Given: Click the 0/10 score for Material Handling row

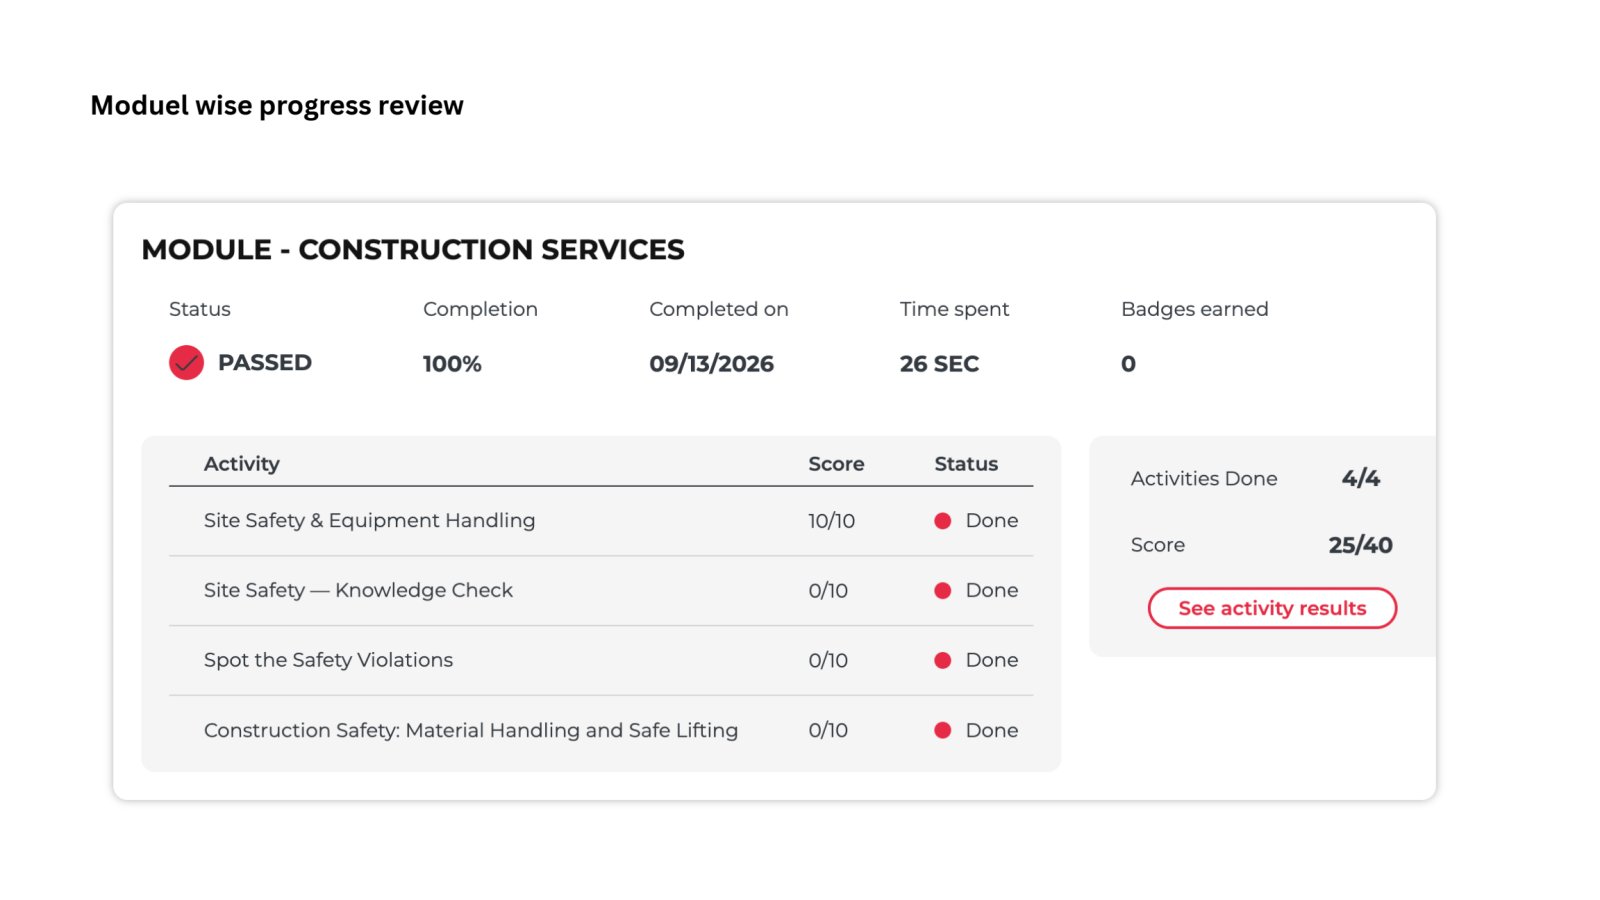Looking at the screenshot, I should (x=828, y=730).
